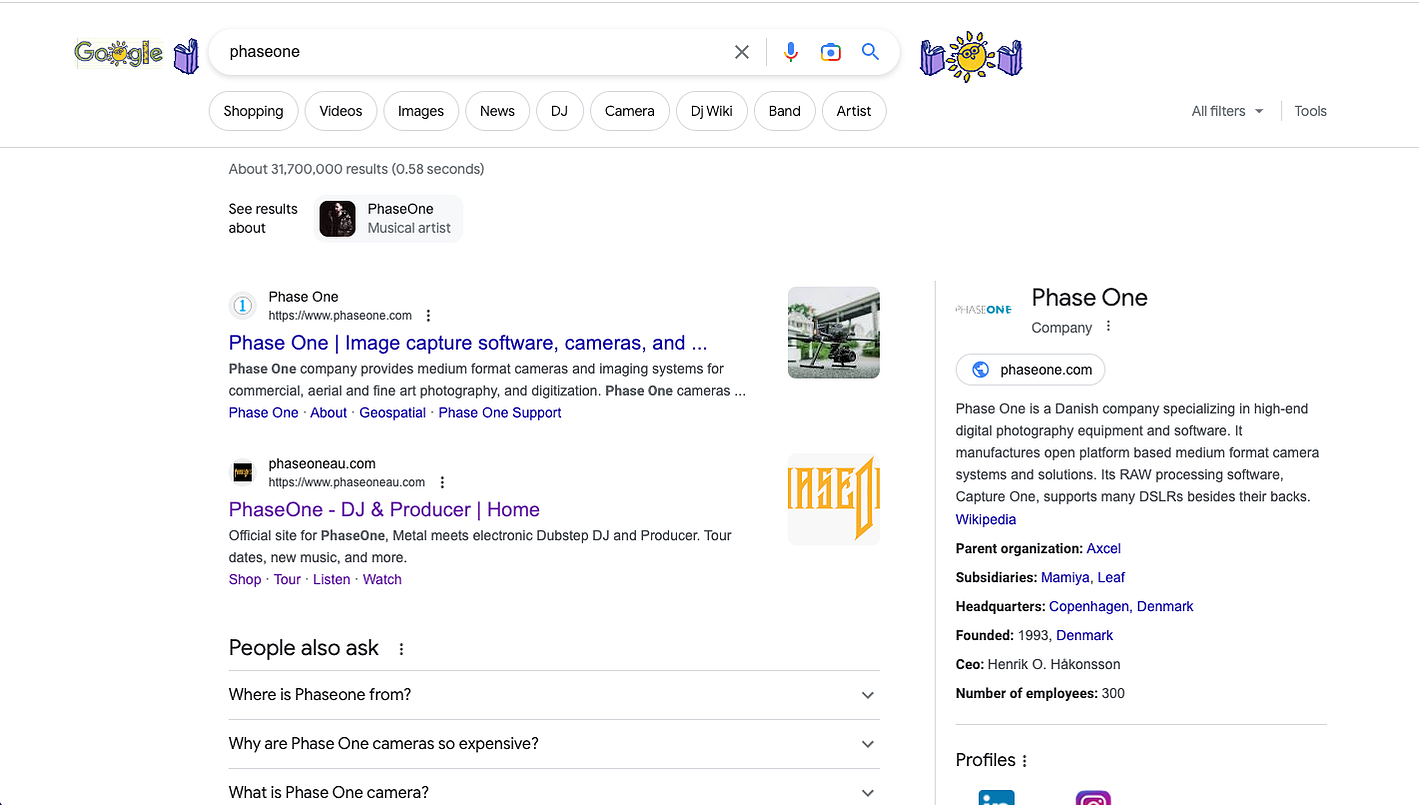Open the Wikipedia source link
The height and width of the screenshot is (805, 1419).
[x=986, y=520]
